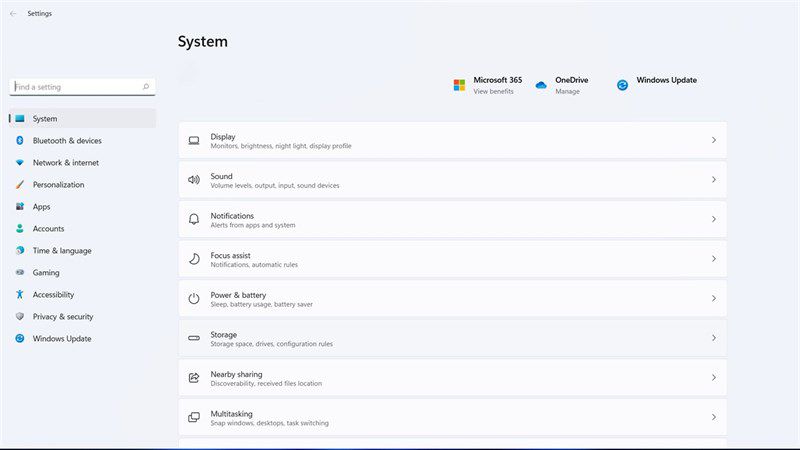Click the Windows Update icon in sidebar
This screenshot has width=800, height=450.
(x=20, y=338)
